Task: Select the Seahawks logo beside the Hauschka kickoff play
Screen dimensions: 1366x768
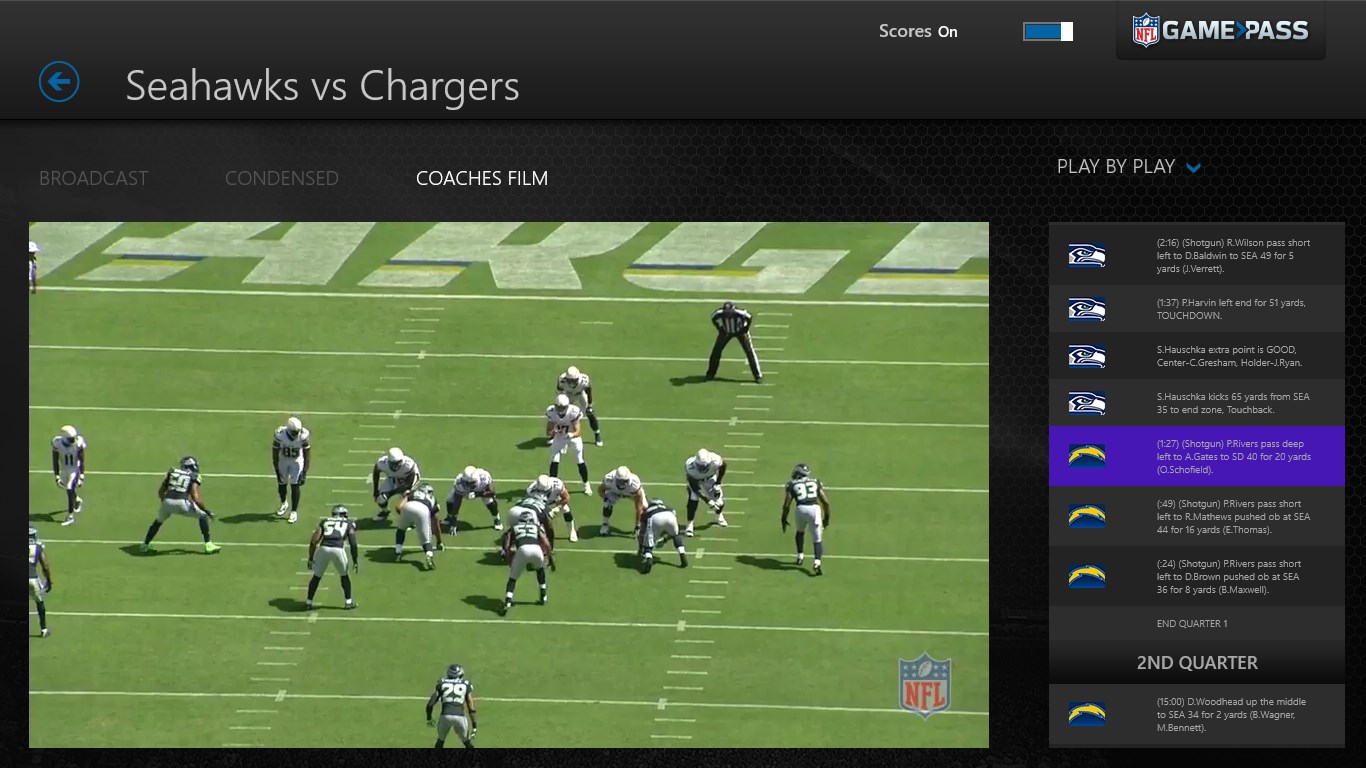Action: pos(1087,401)
